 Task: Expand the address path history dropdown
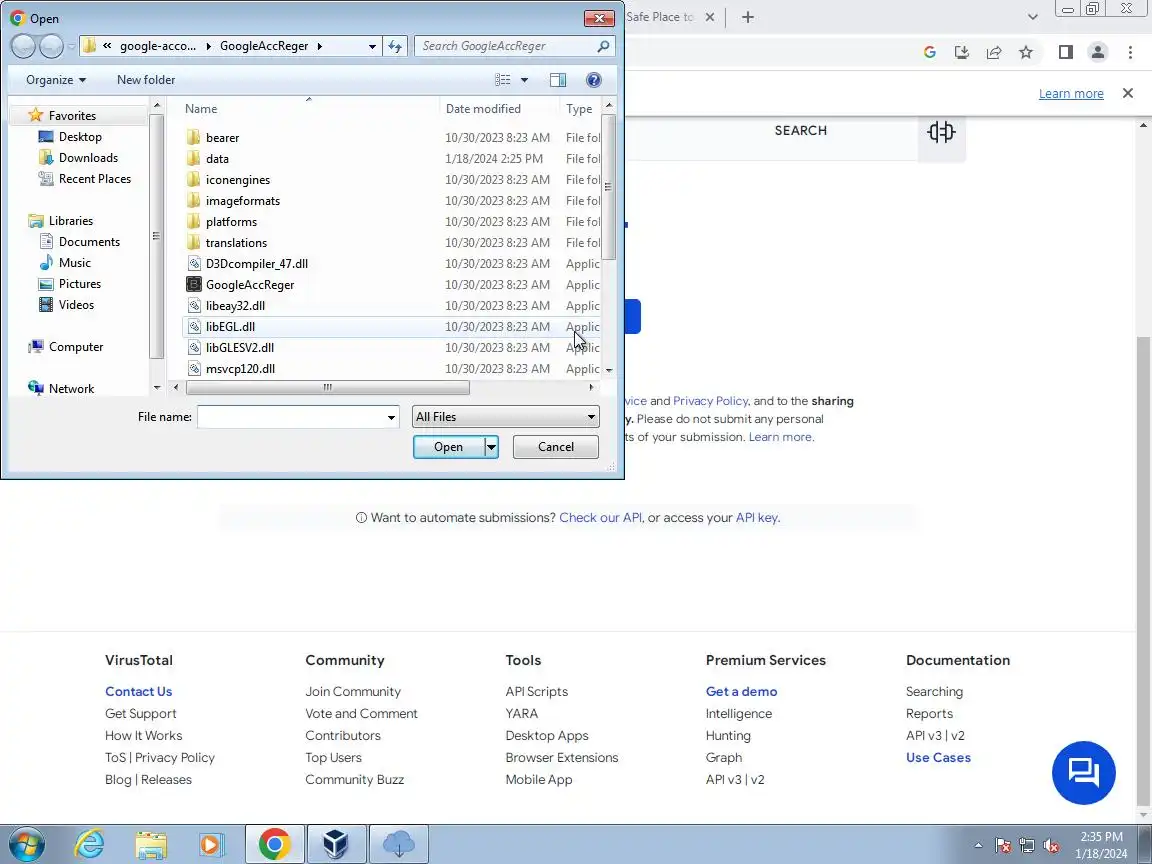pyautogui.click(x=372, y=46)
